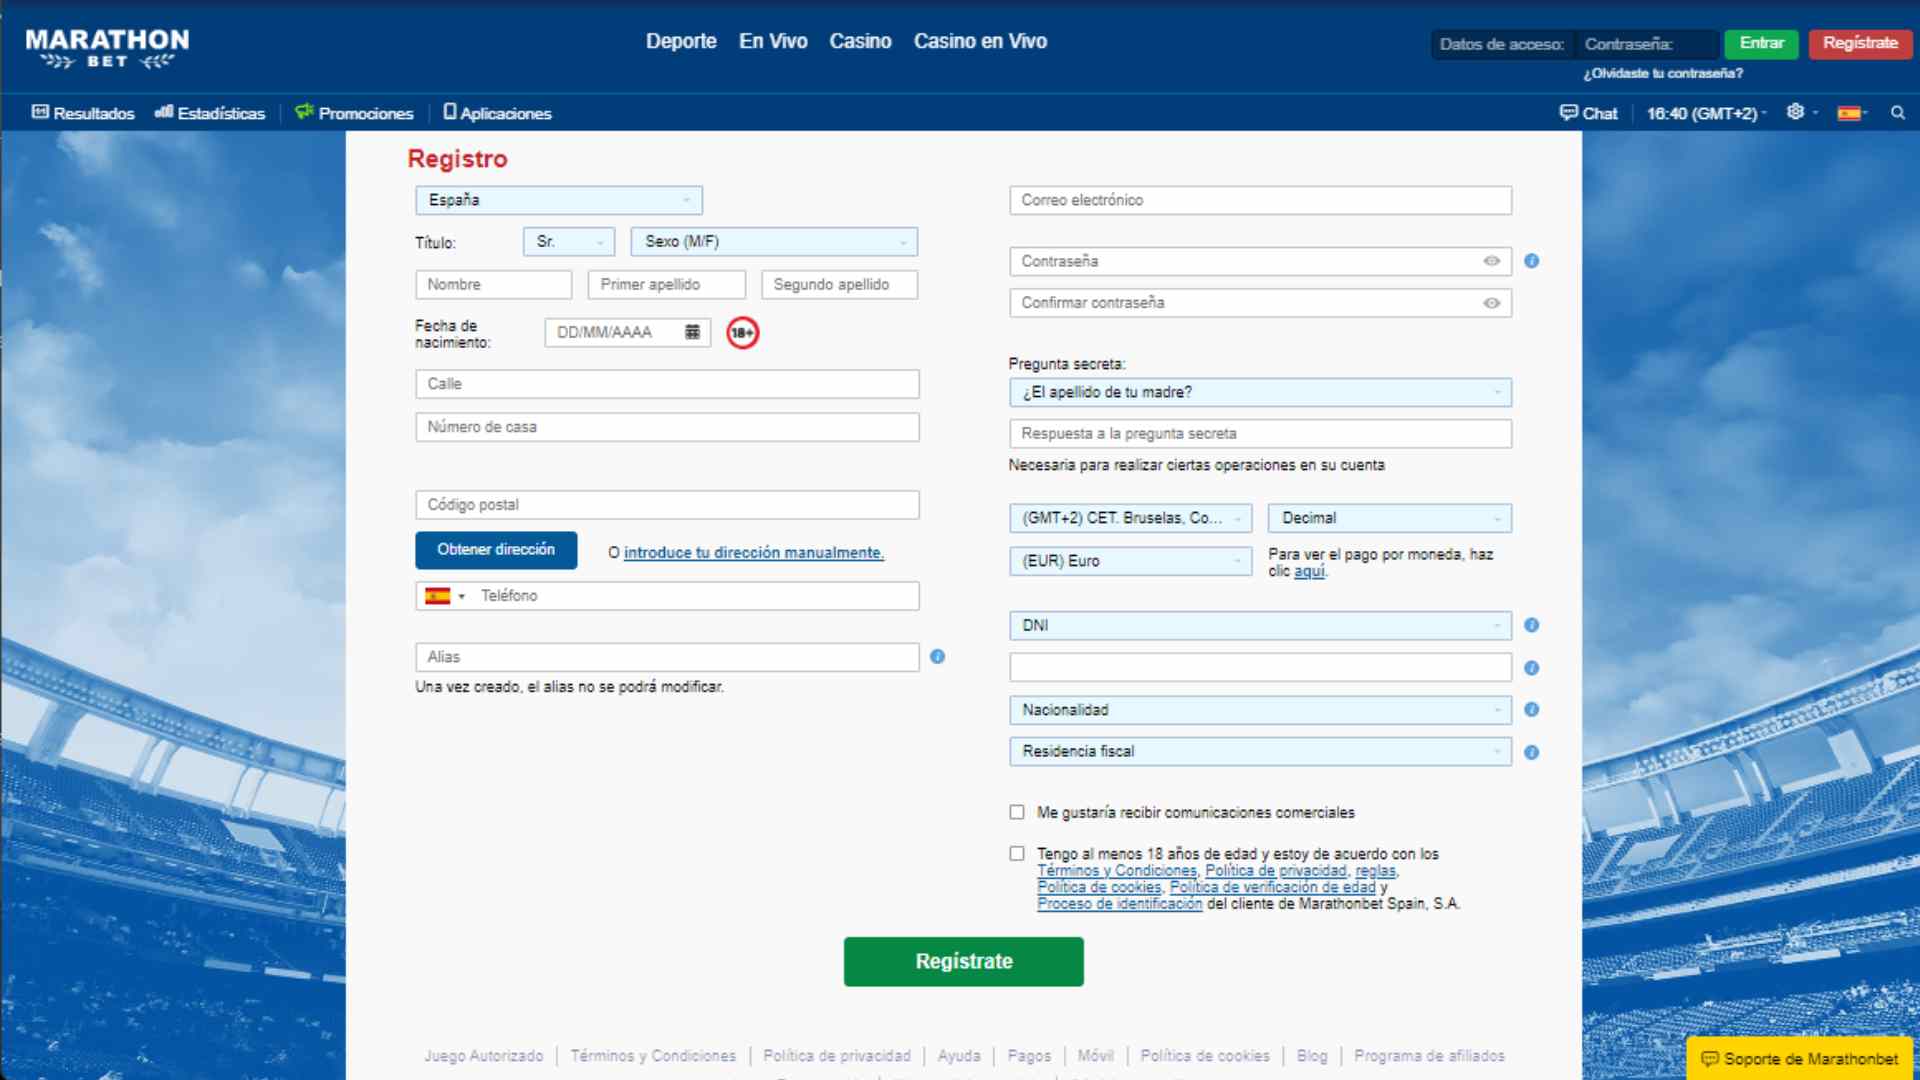The image size is (1920, 1080).
Task: Open the settings gear icon
Action: [1795, 112]
